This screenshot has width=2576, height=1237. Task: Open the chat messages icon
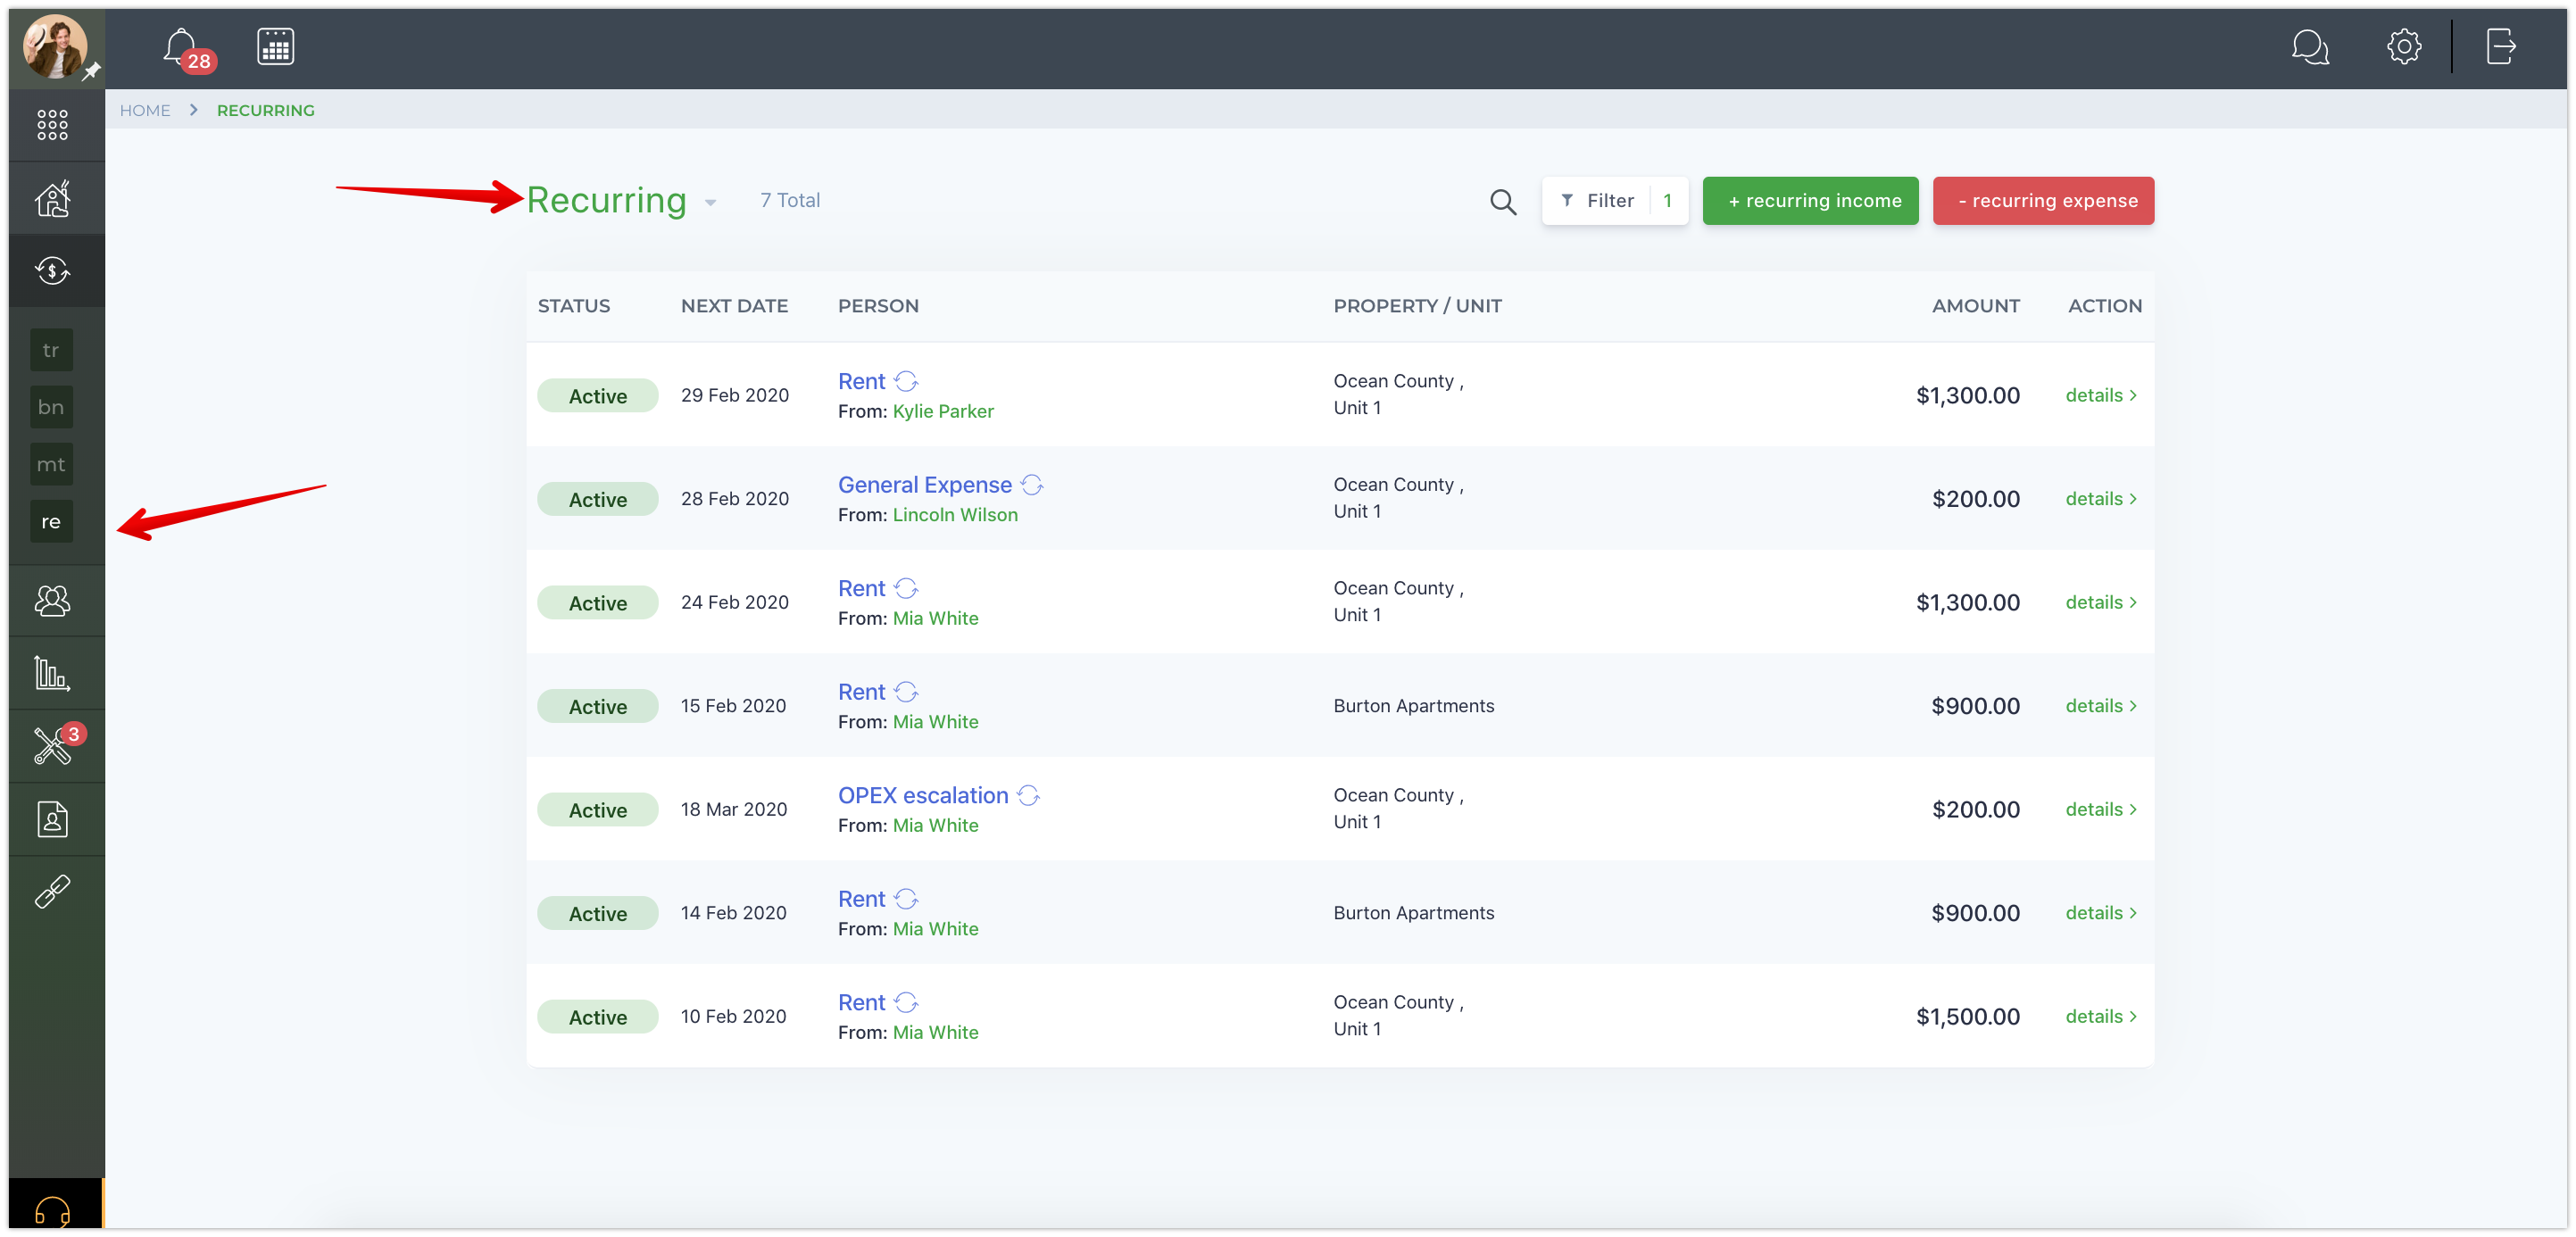2310,47
